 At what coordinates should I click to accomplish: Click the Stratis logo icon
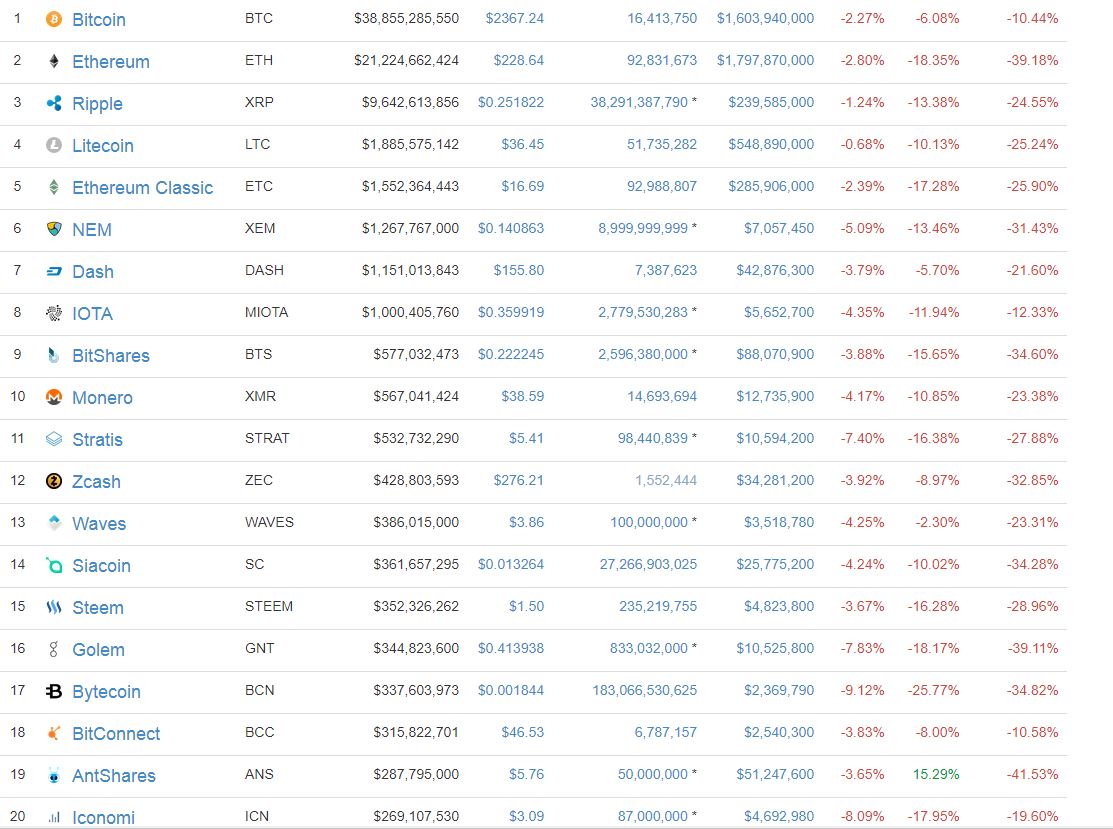point(54,439)
